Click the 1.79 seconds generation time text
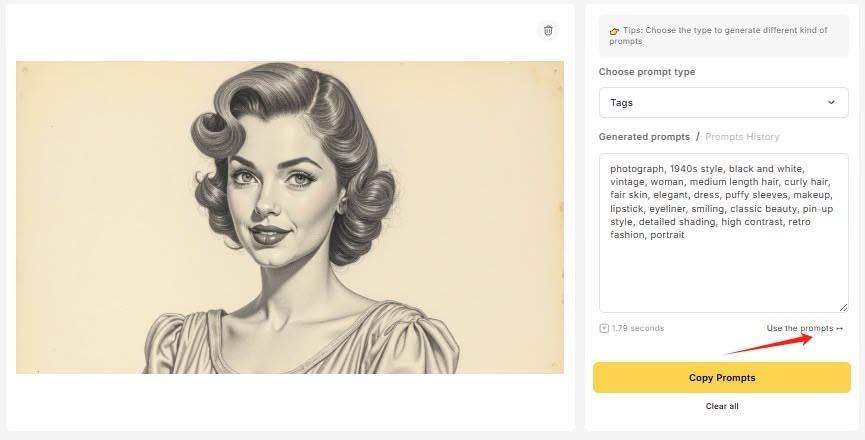865x440 pixels. coord(638,328)
